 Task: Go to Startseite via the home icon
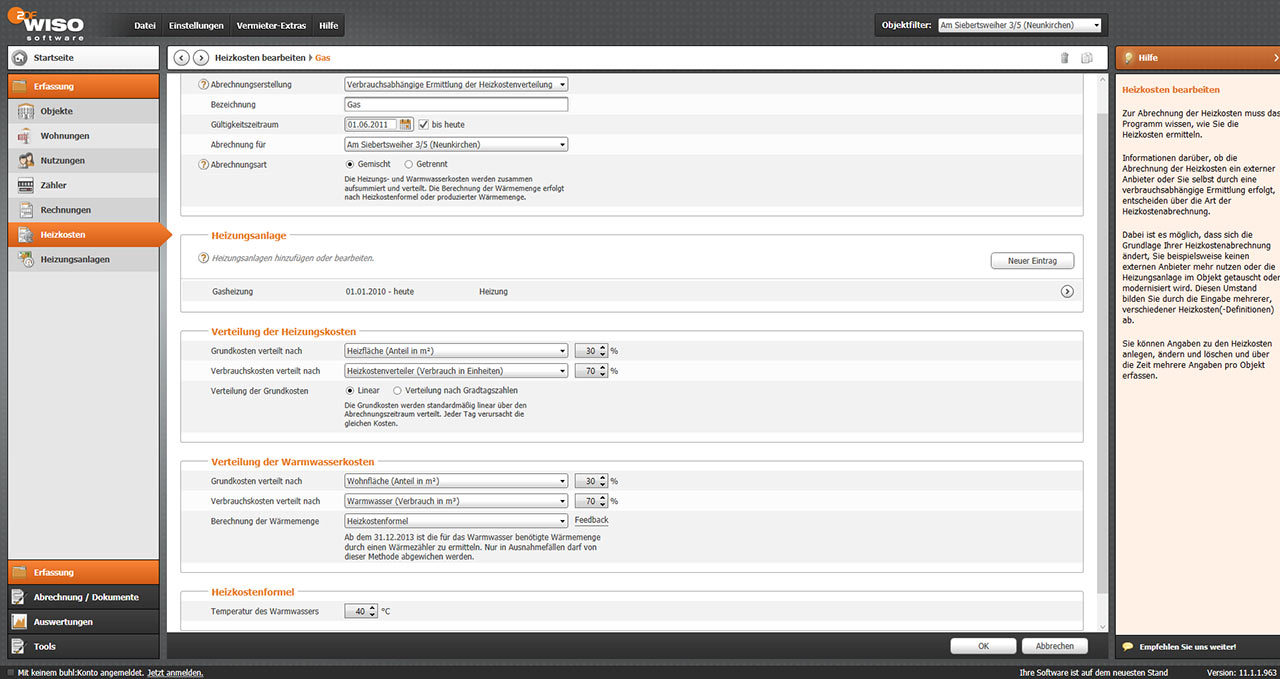(x=19, y=58)
